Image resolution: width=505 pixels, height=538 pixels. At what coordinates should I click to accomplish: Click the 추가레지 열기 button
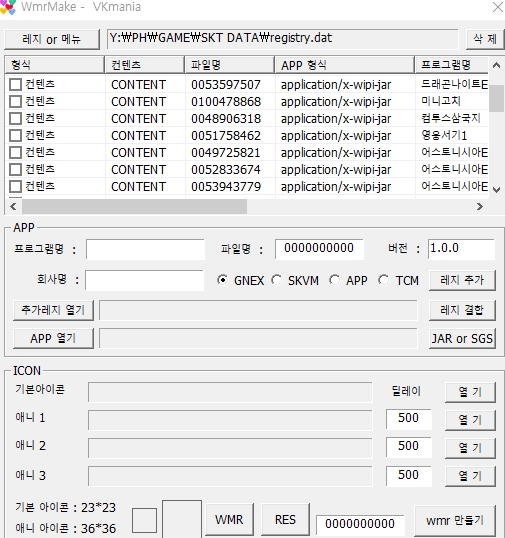(x=53, y=310)
